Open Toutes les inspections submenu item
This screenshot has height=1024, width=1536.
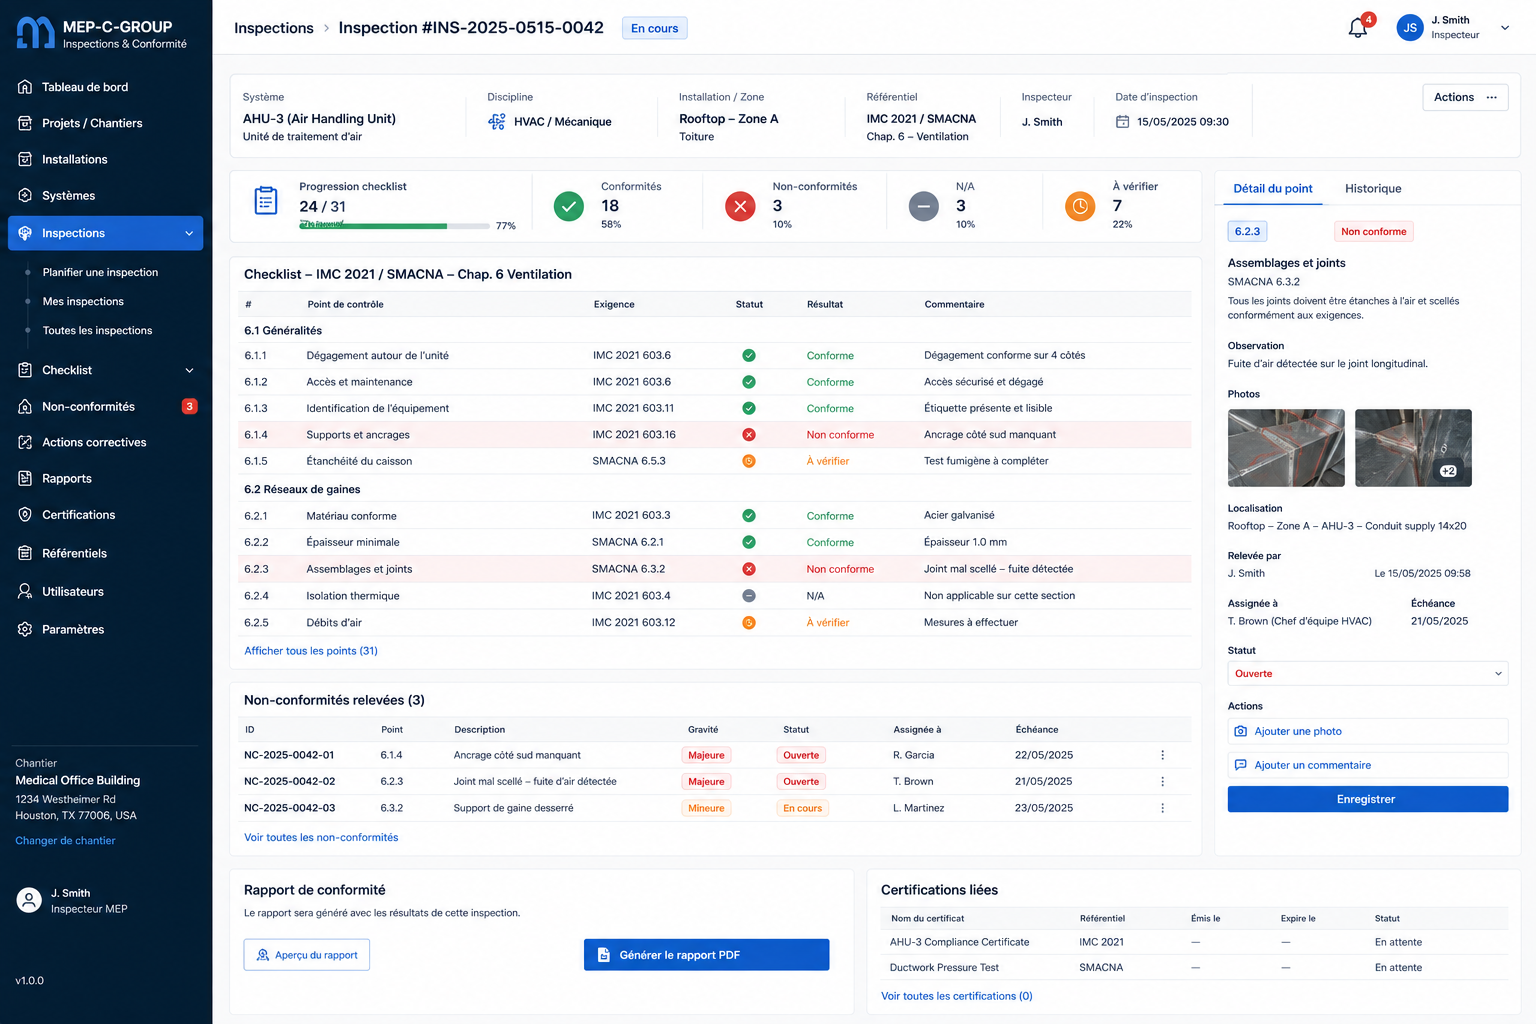point(97,330)
